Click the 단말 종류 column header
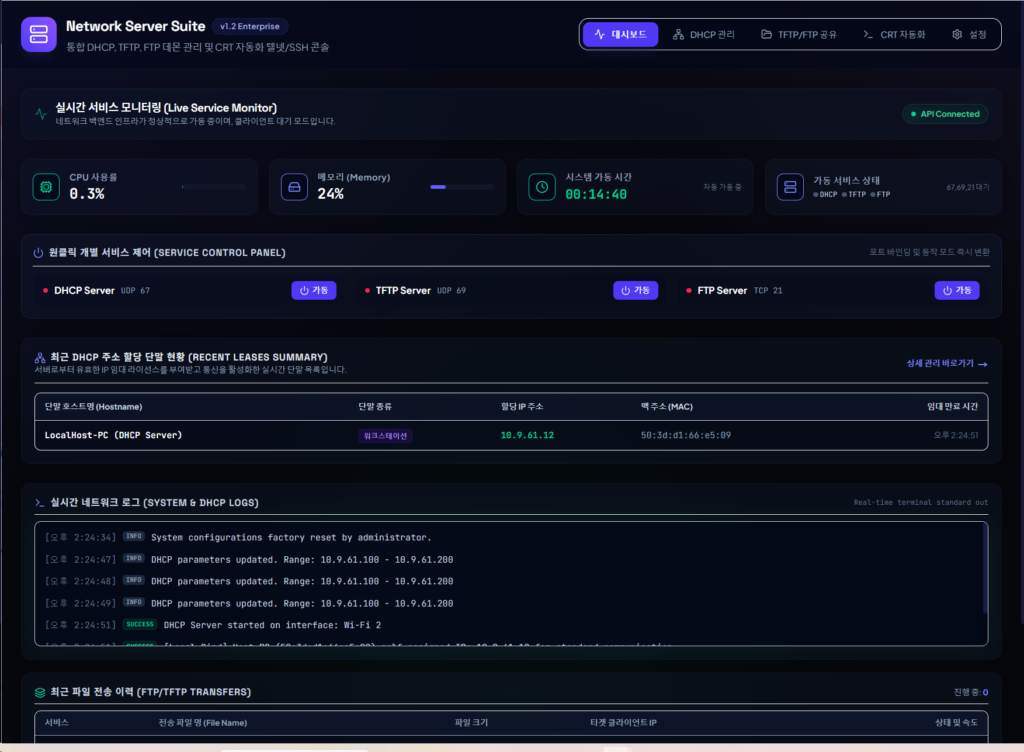This screenshot has width=1024, height=752. click(375, 407)
